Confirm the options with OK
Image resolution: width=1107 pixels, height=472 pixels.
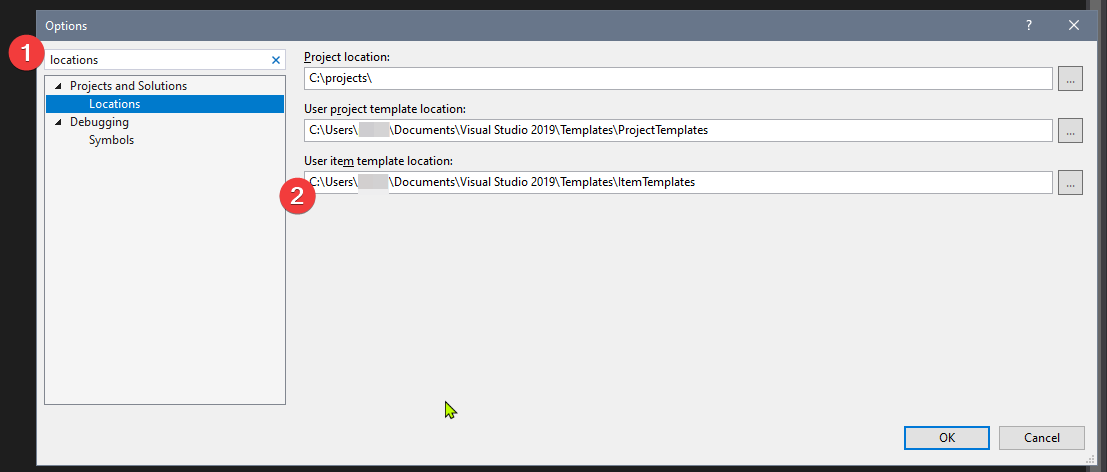947,437
